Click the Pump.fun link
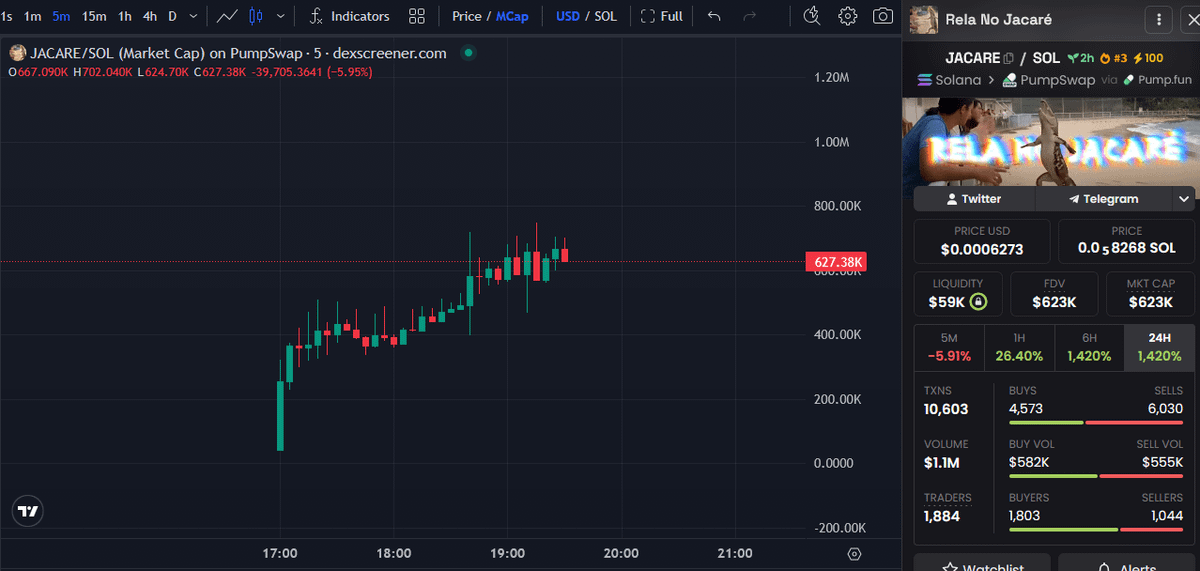This screenshot has width=1200, height=571. pyautogui.click(x=1156, y=80)
